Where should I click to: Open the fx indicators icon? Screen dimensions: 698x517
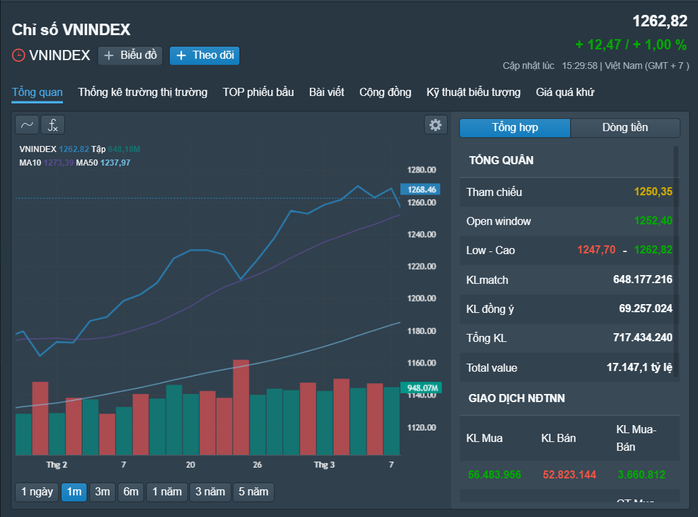[x=53, y=125]
